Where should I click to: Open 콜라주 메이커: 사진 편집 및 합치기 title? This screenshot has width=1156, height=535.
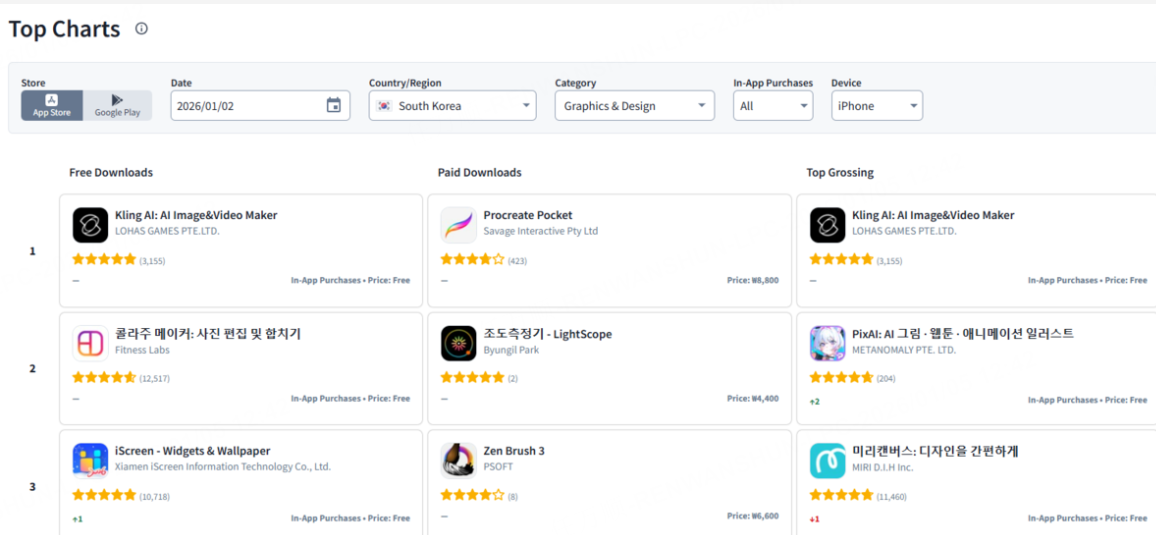[208, 334]
